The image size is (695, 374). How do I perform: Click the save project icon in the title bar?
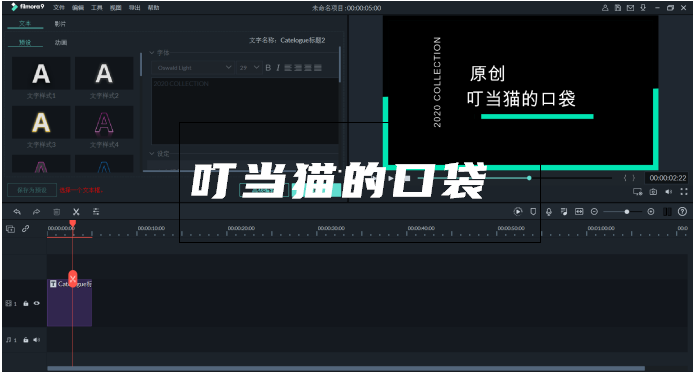point(617,8)
